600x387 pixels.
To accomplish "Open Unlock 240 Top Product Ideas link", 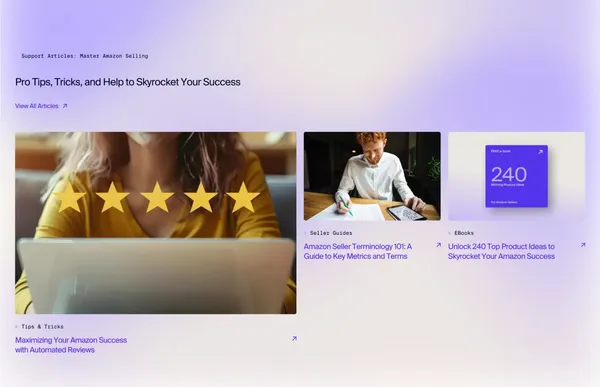I will (501, 251).
